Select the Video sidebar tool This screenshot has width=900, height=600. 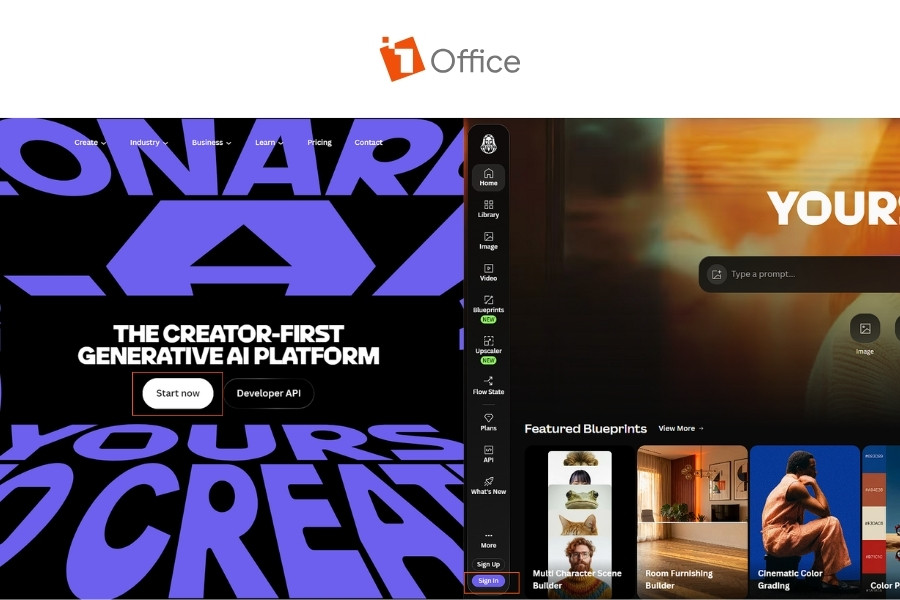tap(488, 272)
